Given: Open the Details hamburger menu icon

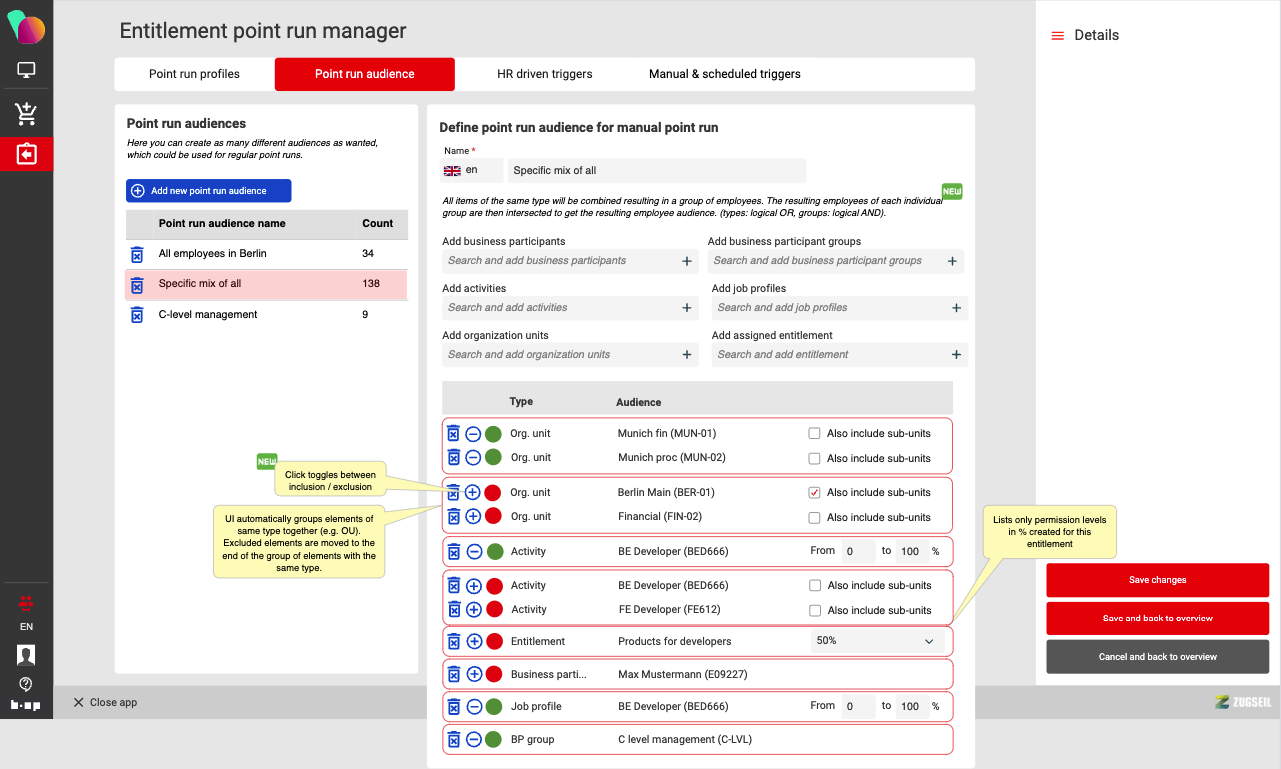Looking at the screenshot, I should click(1057, 36).
